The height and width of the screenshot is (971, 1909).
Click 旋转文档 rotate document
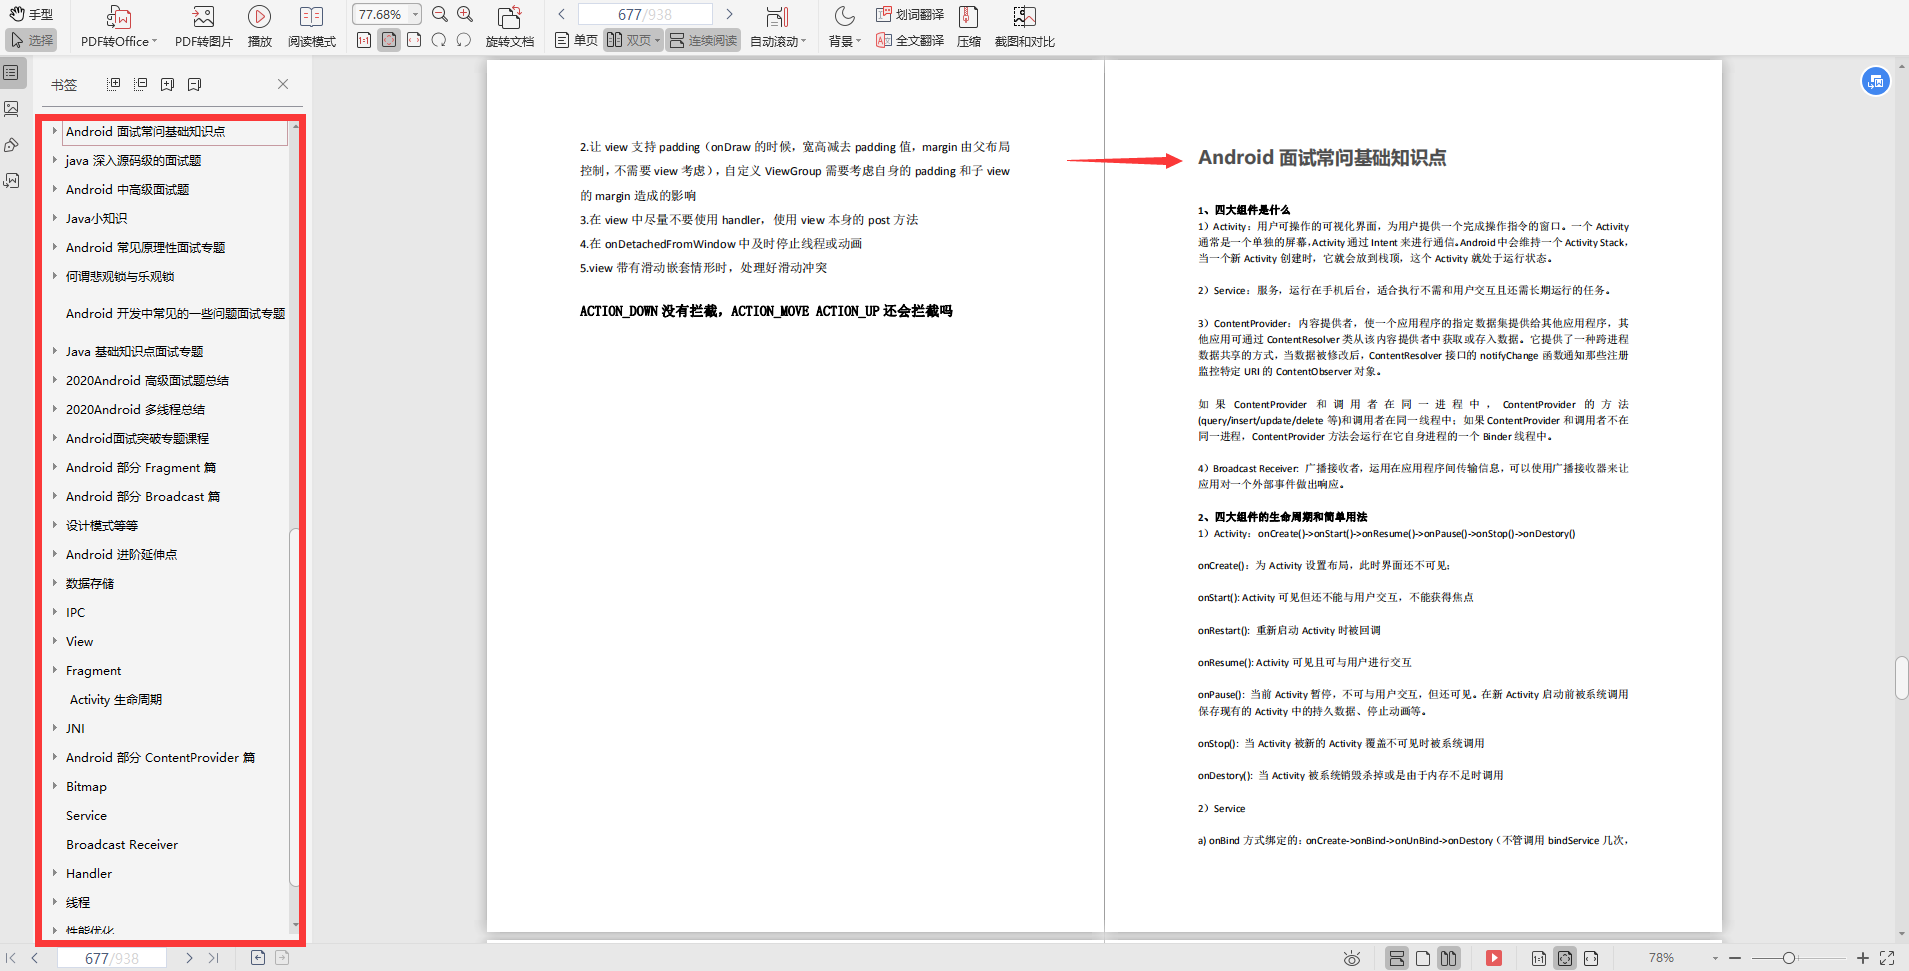coord(509,27)
